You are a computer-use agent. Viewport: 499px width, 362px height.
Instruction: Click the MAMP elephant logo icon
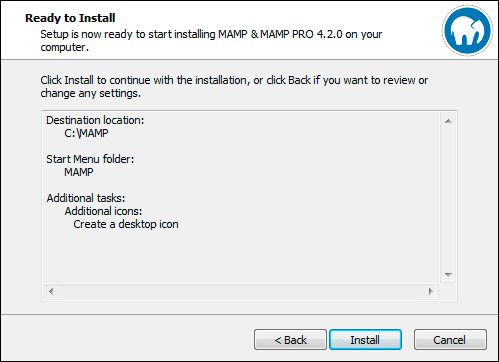467,30
